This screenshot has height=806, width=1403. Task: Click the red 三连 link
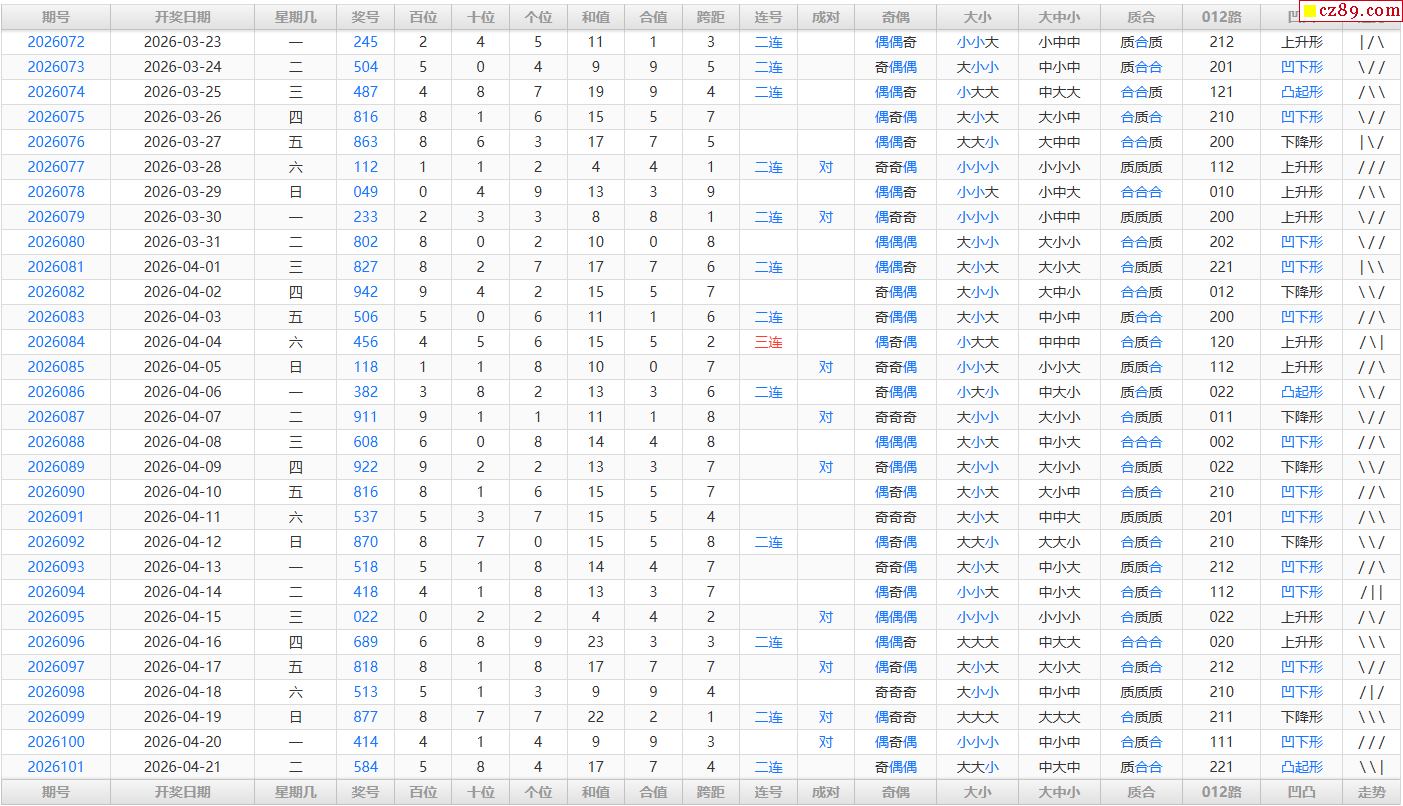(768, 342)
